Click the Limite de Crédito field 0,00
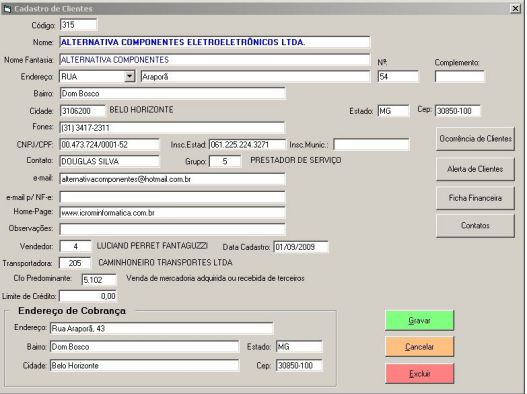527x394 pixels. [88, 296]
